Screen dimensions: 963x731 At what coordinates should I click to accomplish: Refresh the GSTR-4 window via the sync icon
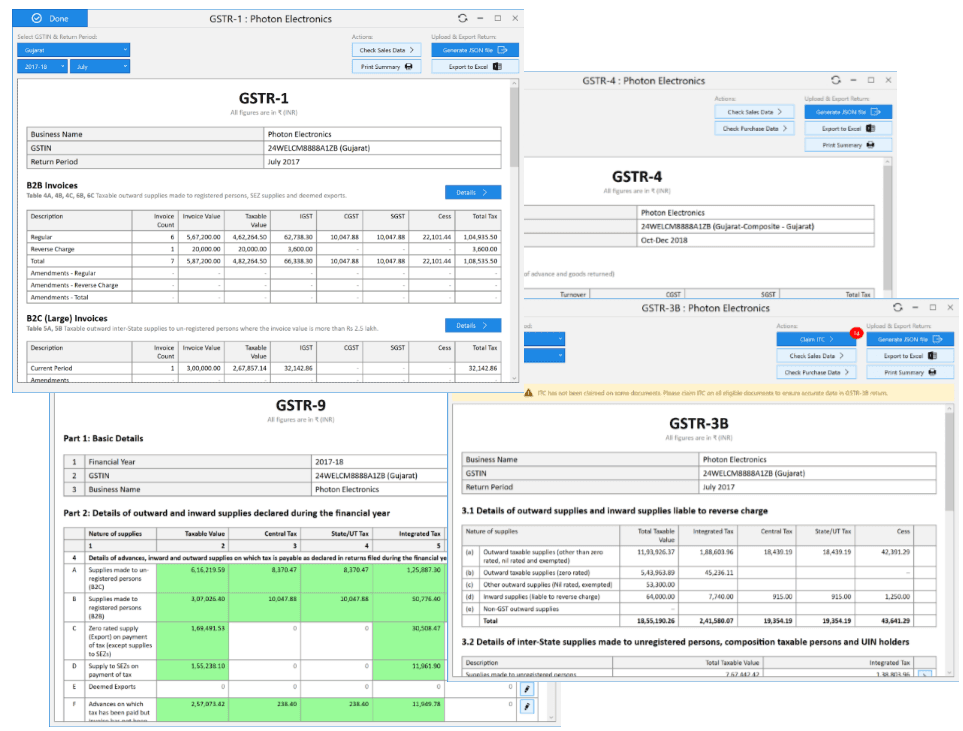pyautogui.click(x=836, y=80)
